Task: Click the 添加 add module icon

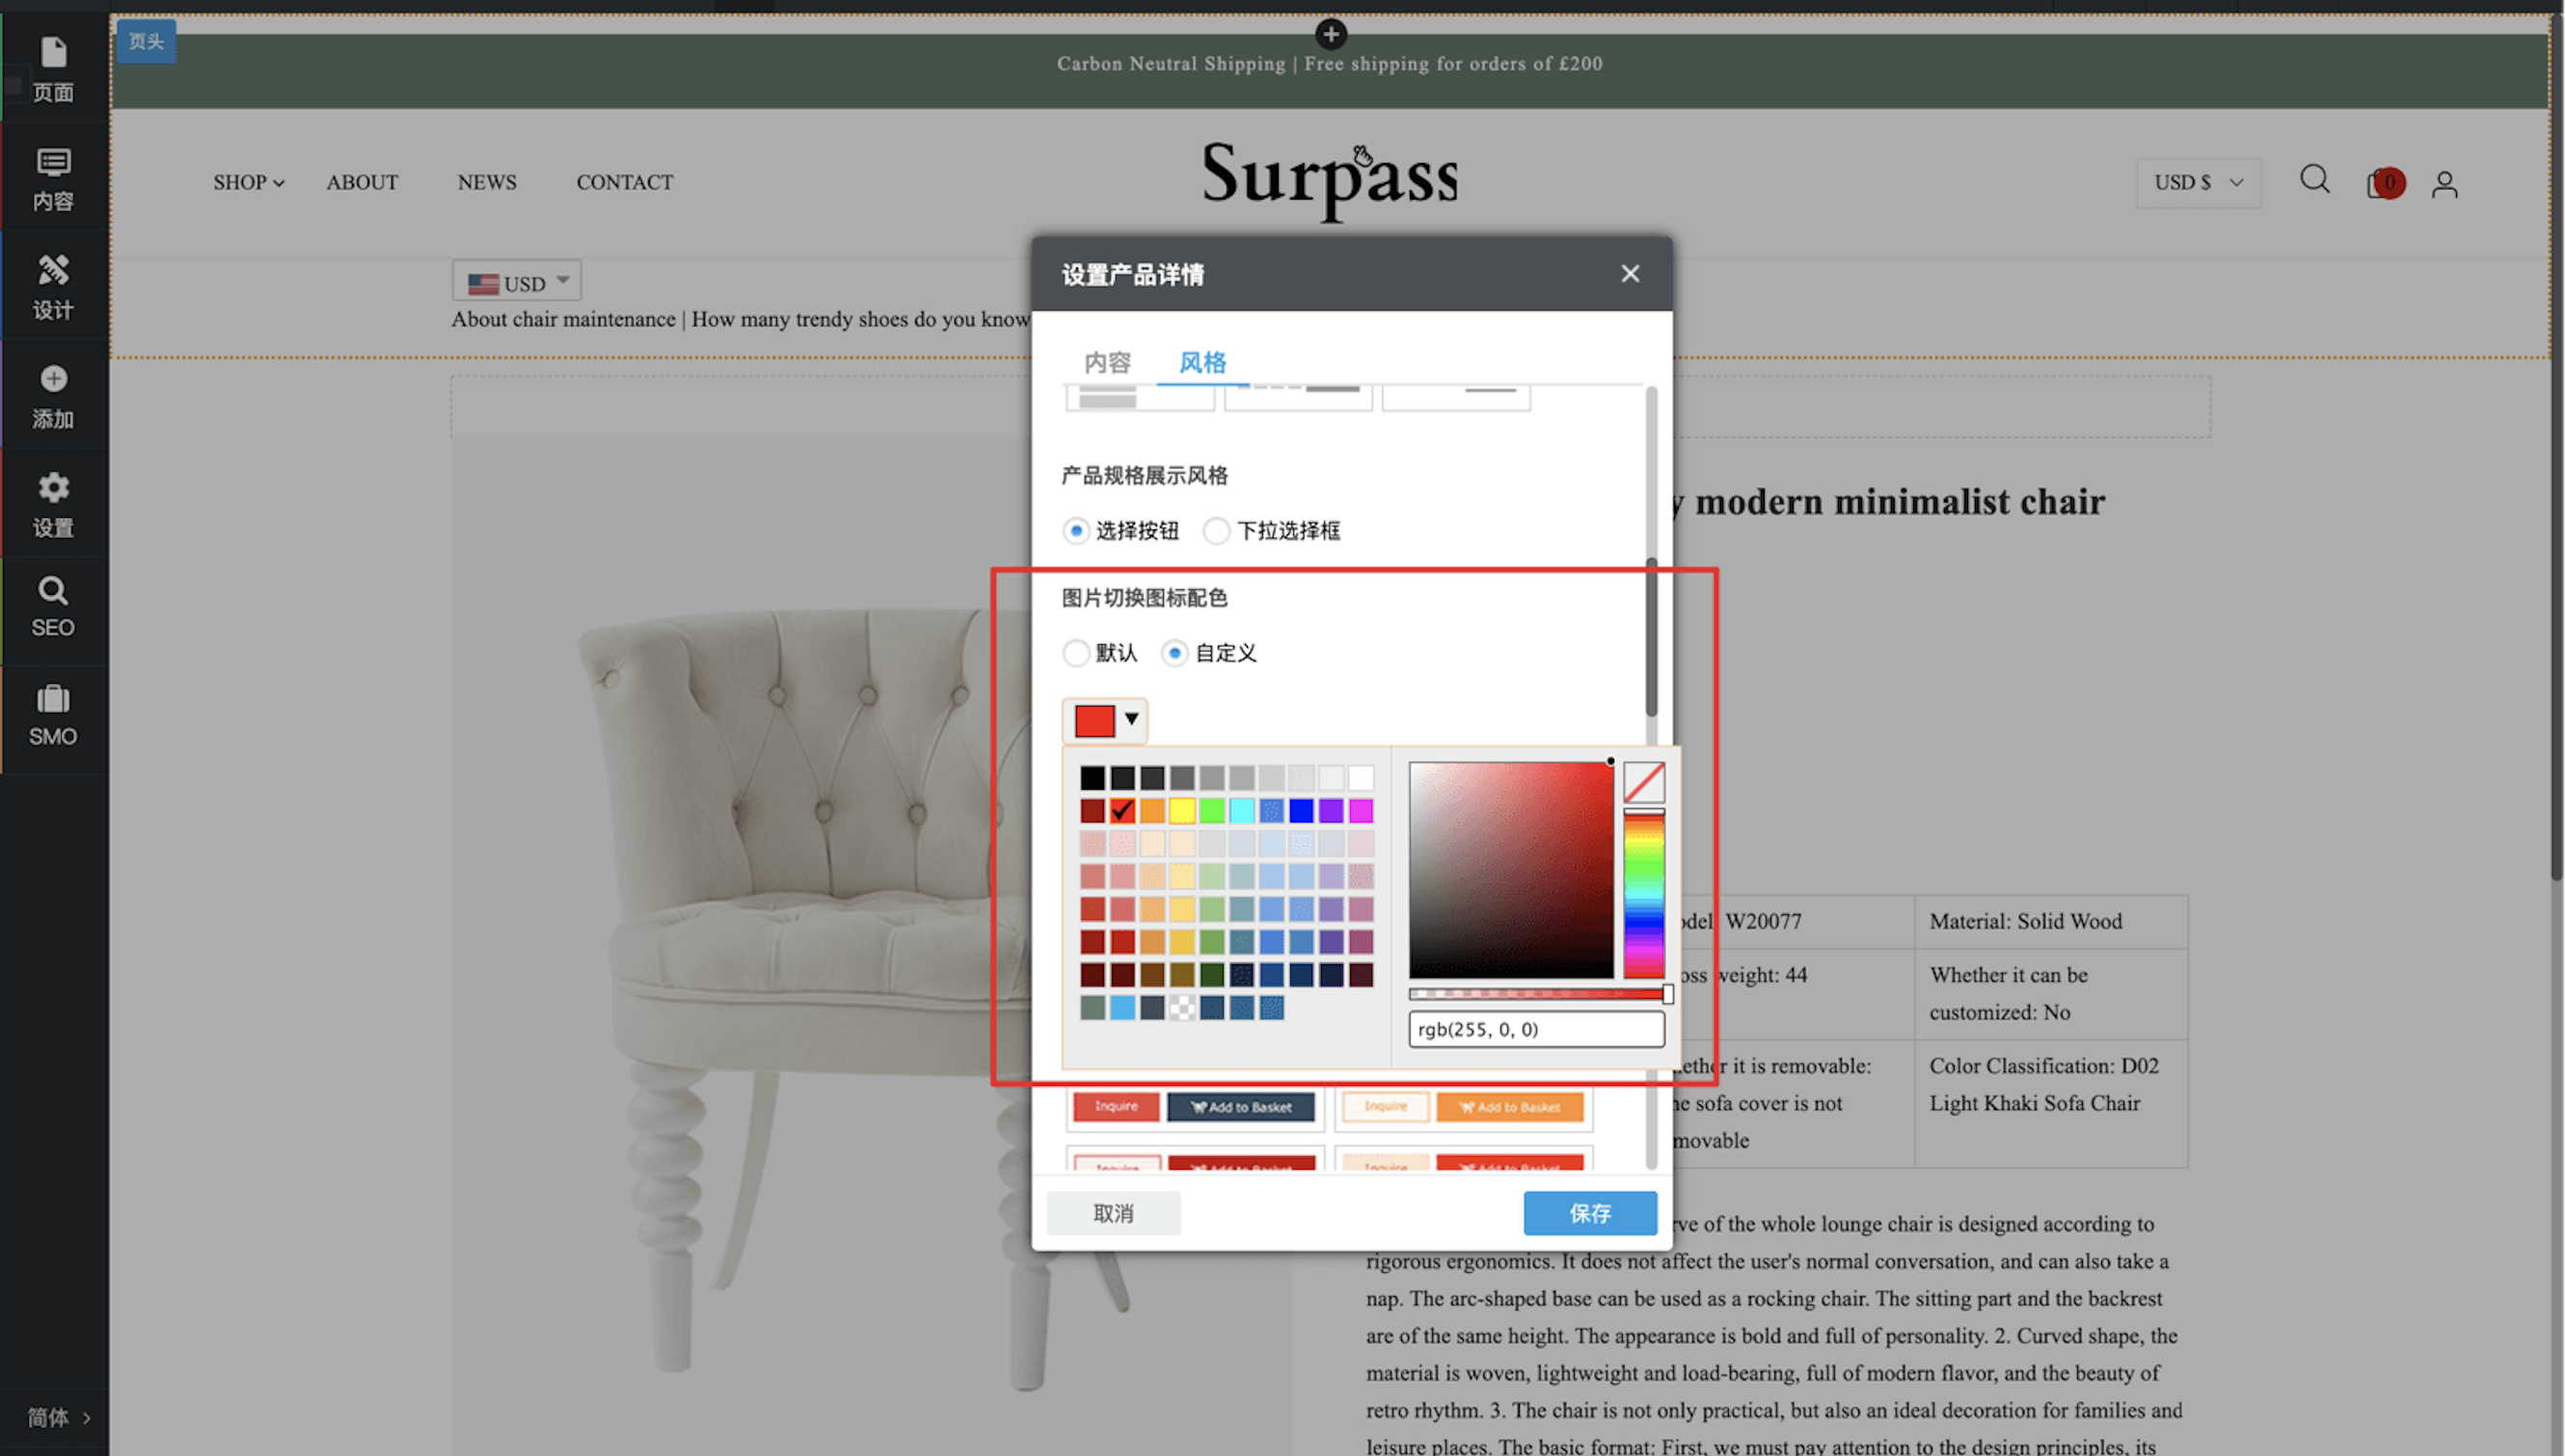Action: (x=53, y=395)
